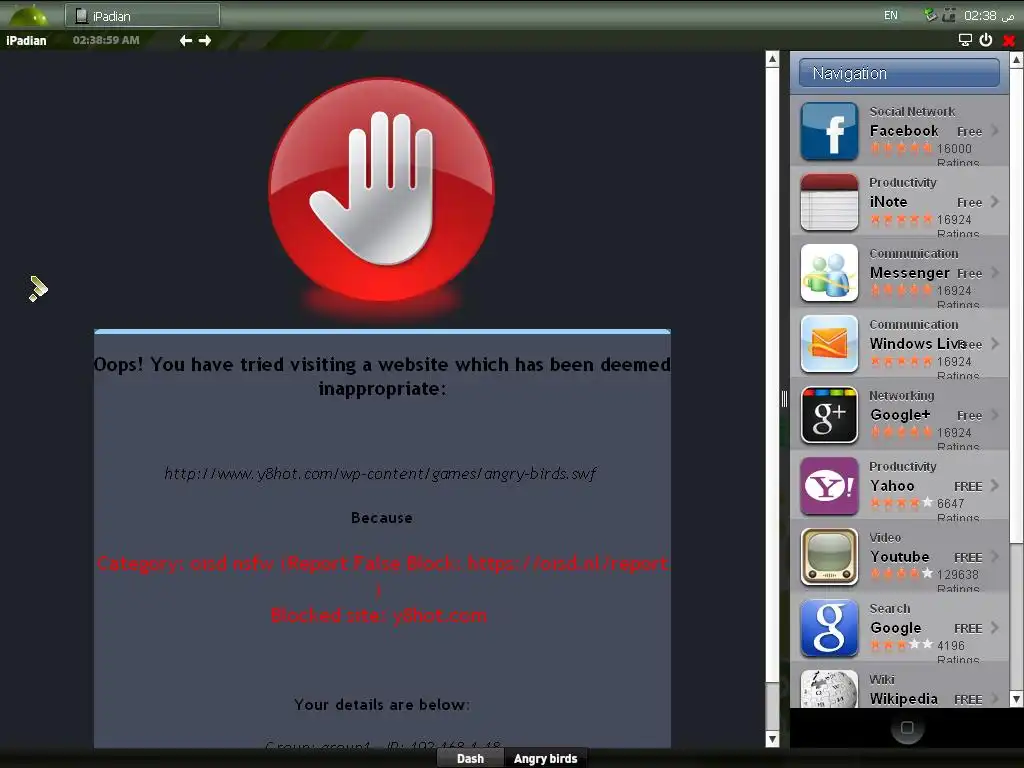Viewport: 1024px width, 768px height.
Task: Expand the Google+ row chevron
Action: click(x=995, y=415)
